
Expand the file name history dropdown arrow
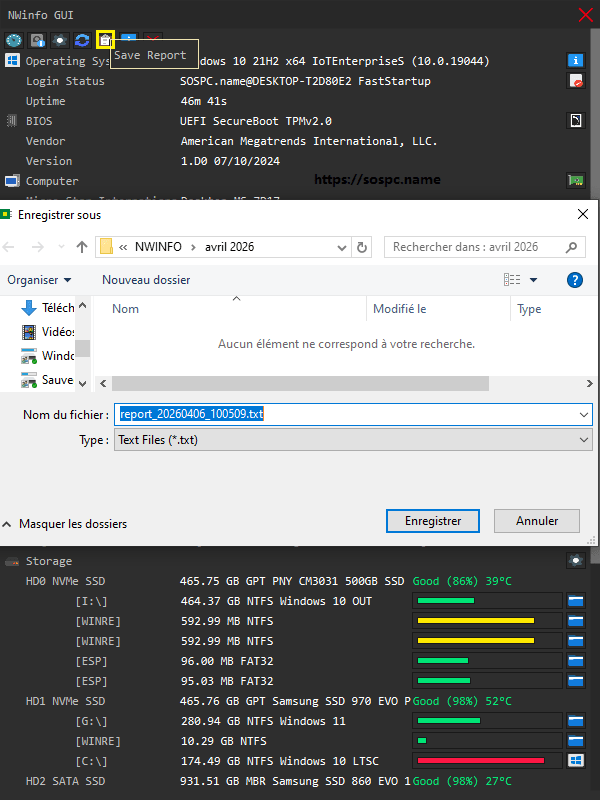coord(583,414)
